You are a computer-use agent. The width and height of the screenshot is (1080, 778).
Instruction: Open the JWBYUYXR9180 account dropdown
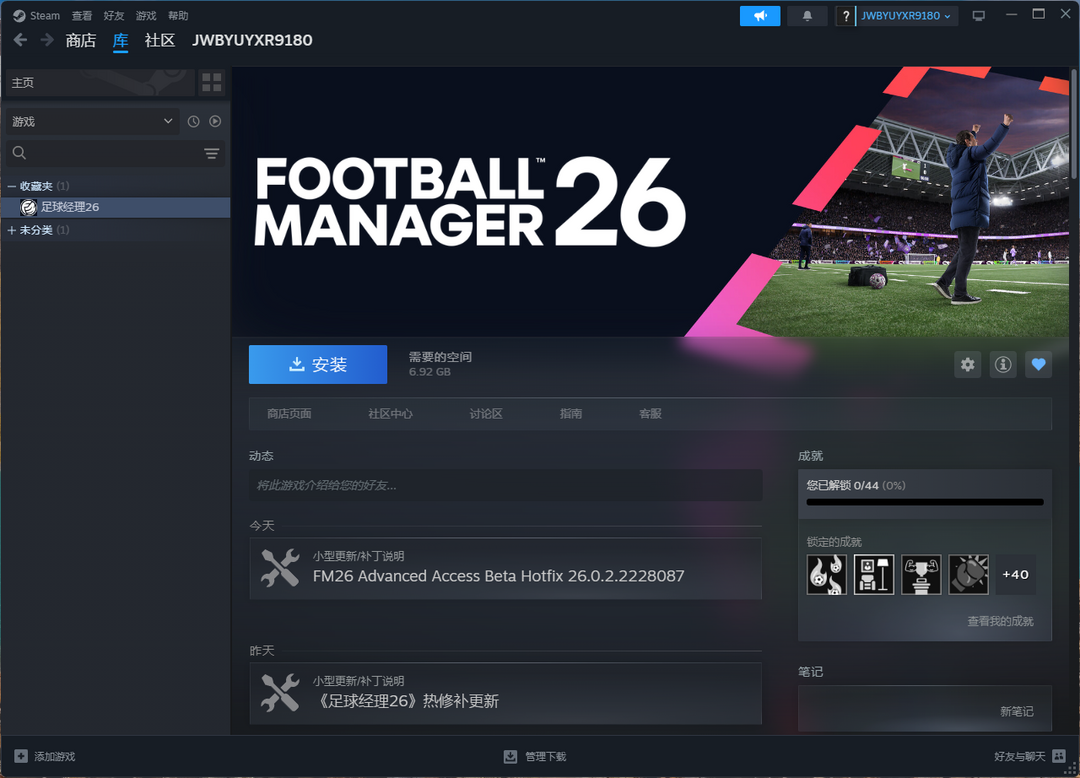(x=907, y=16)
